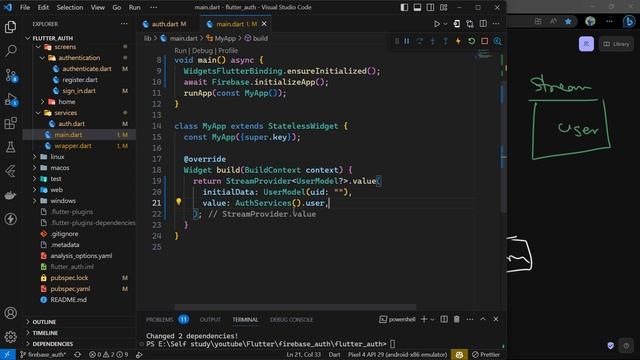Kill the terminal with trash icon

click(457, 319)
